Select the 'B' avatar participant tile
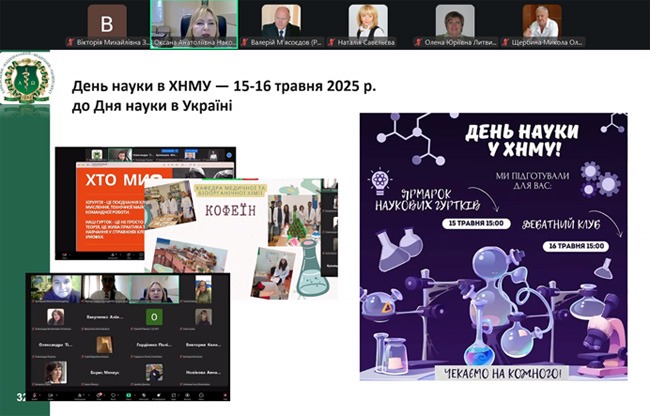The height and width of the screenshot is (416, 650). tap(107, 19)
